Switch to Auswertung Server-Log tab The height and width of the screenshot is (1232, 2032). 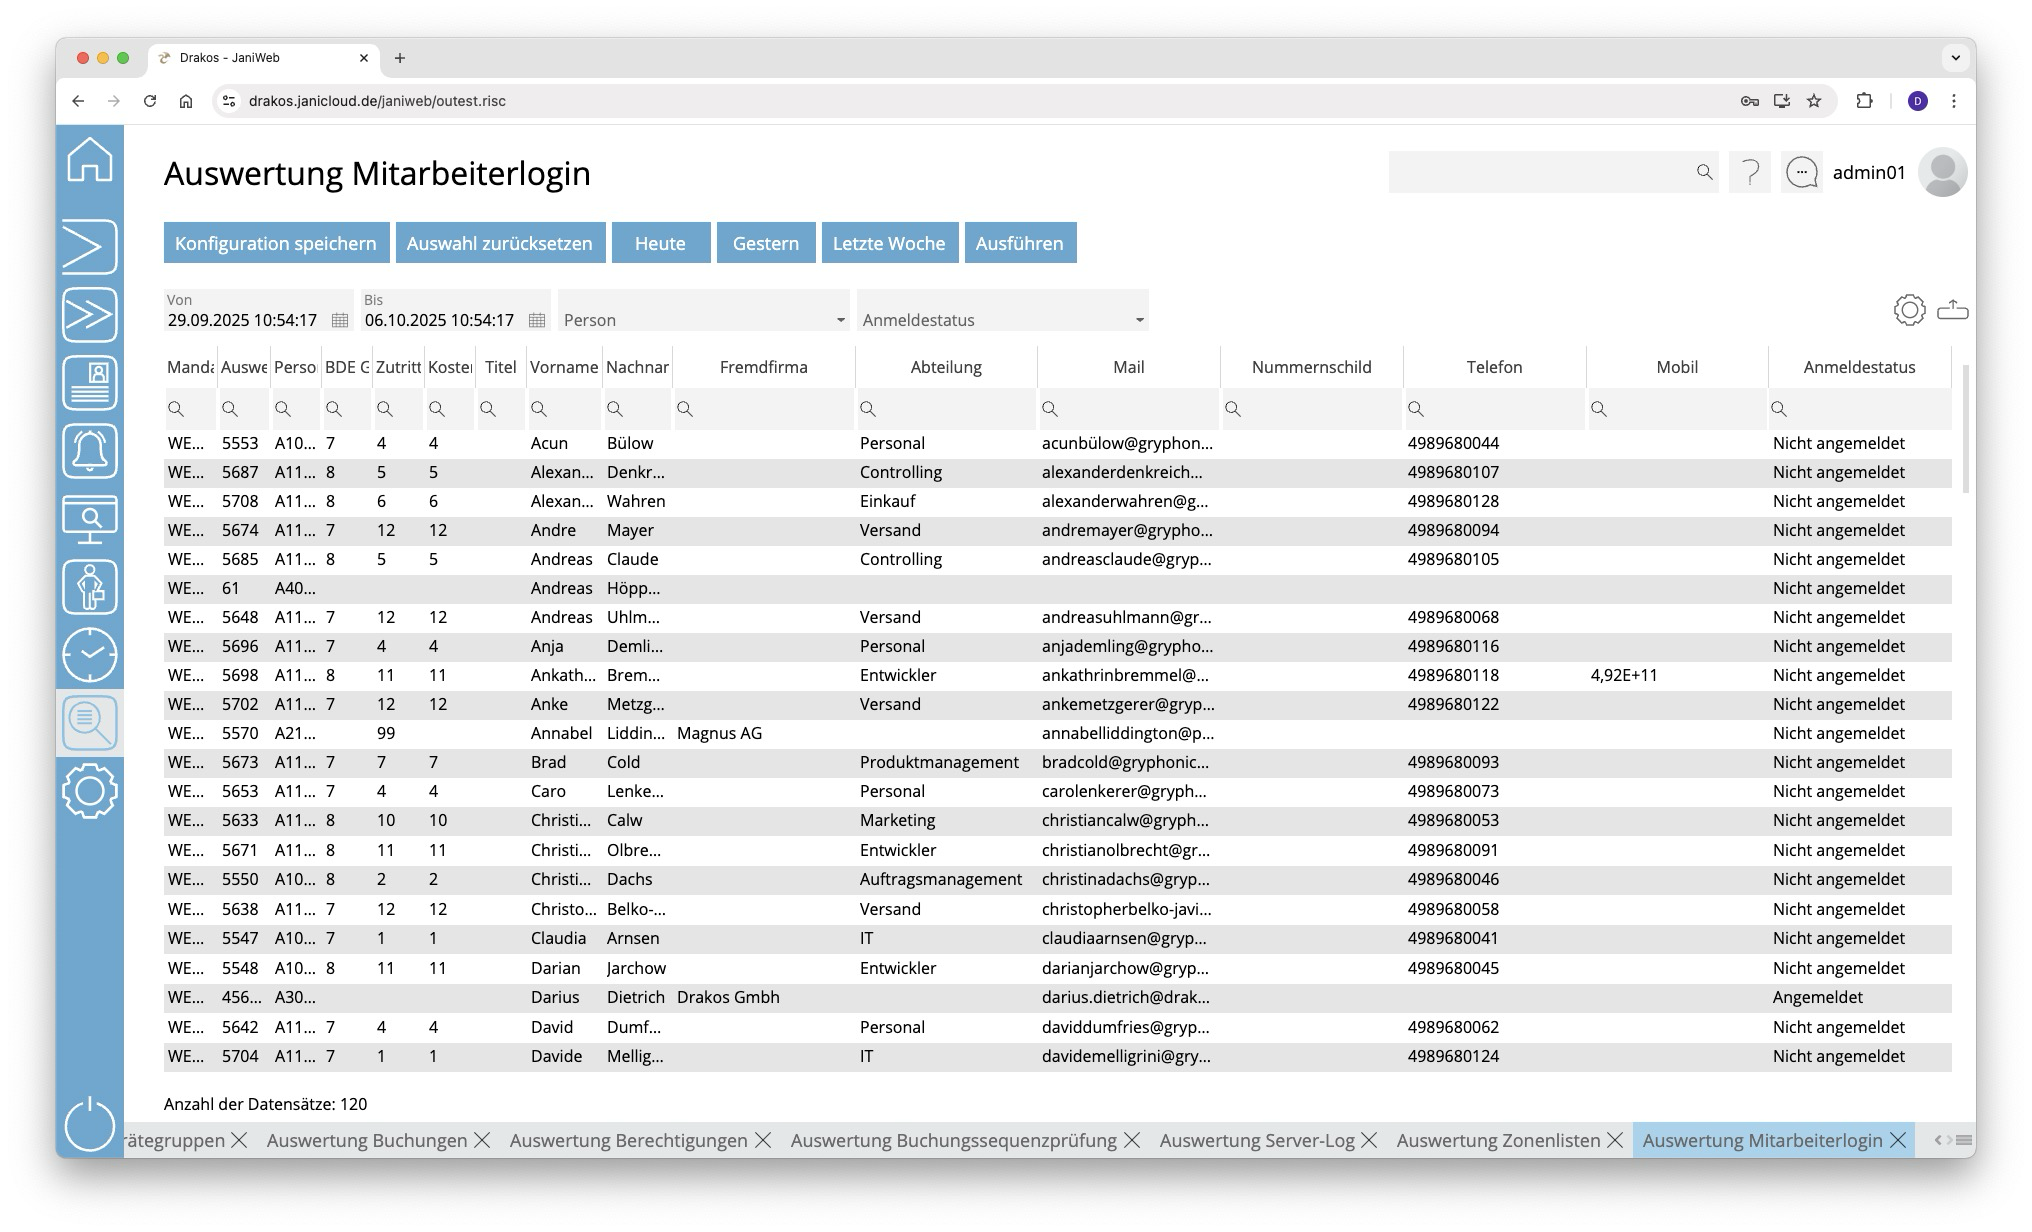(x=1256, y=1140)
